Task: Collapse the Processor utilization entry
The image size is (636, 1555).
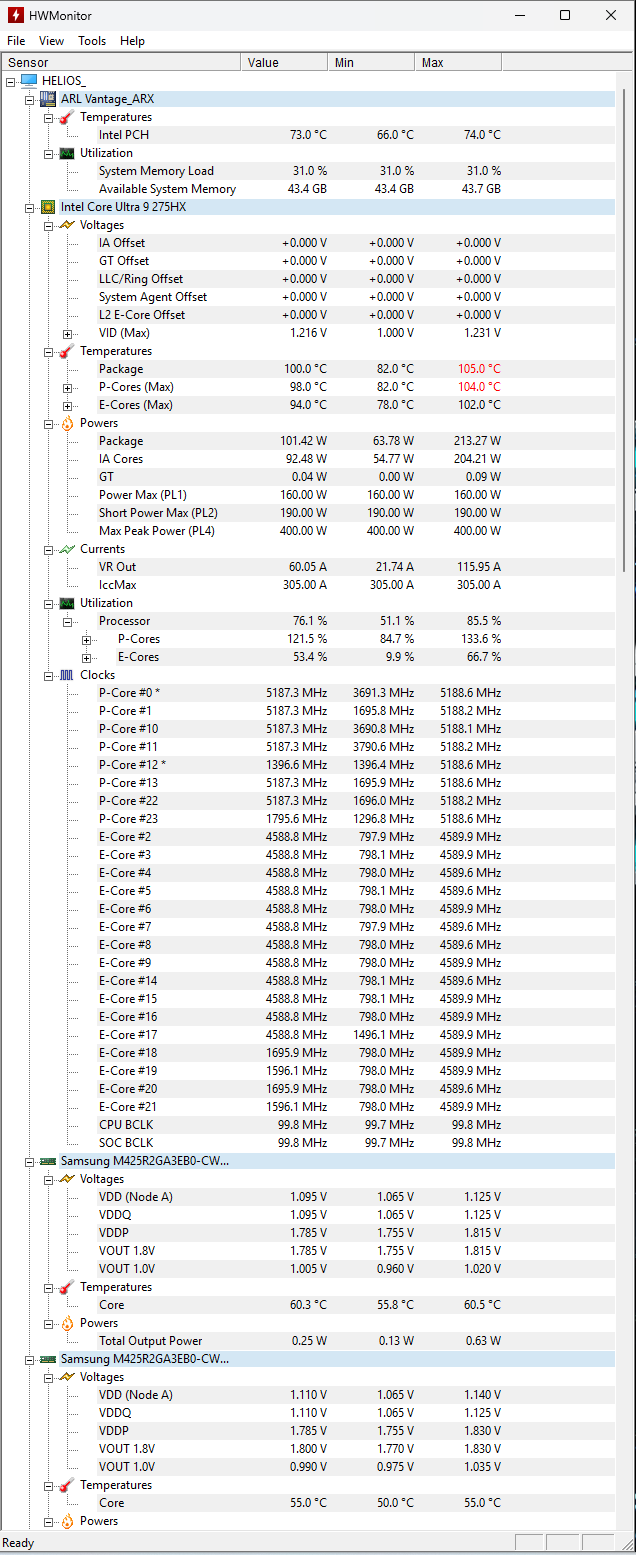Action: [x=67, y=621]
